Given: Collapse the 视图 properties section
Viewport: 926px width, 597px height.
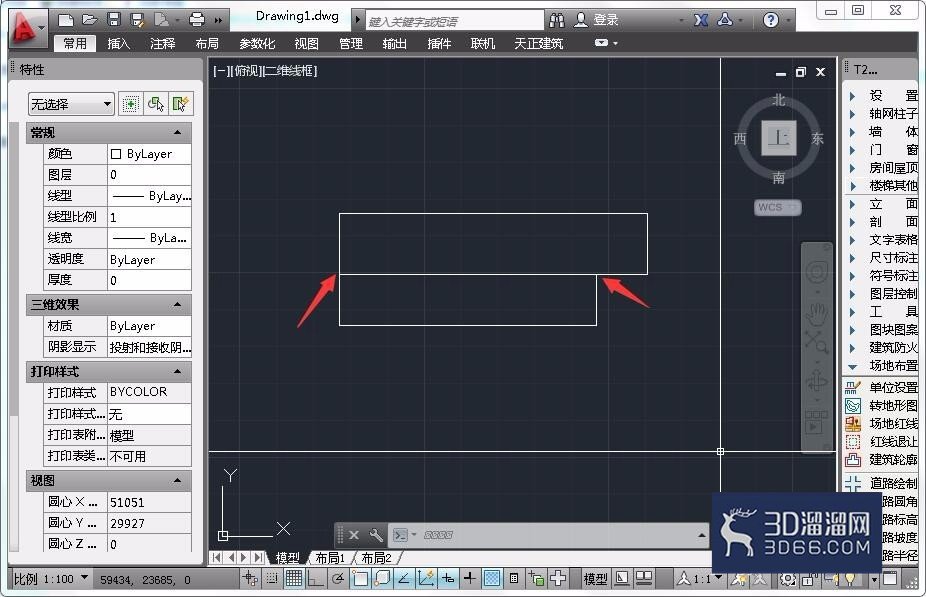Looking at the screenshot, I should click(177, 481).
